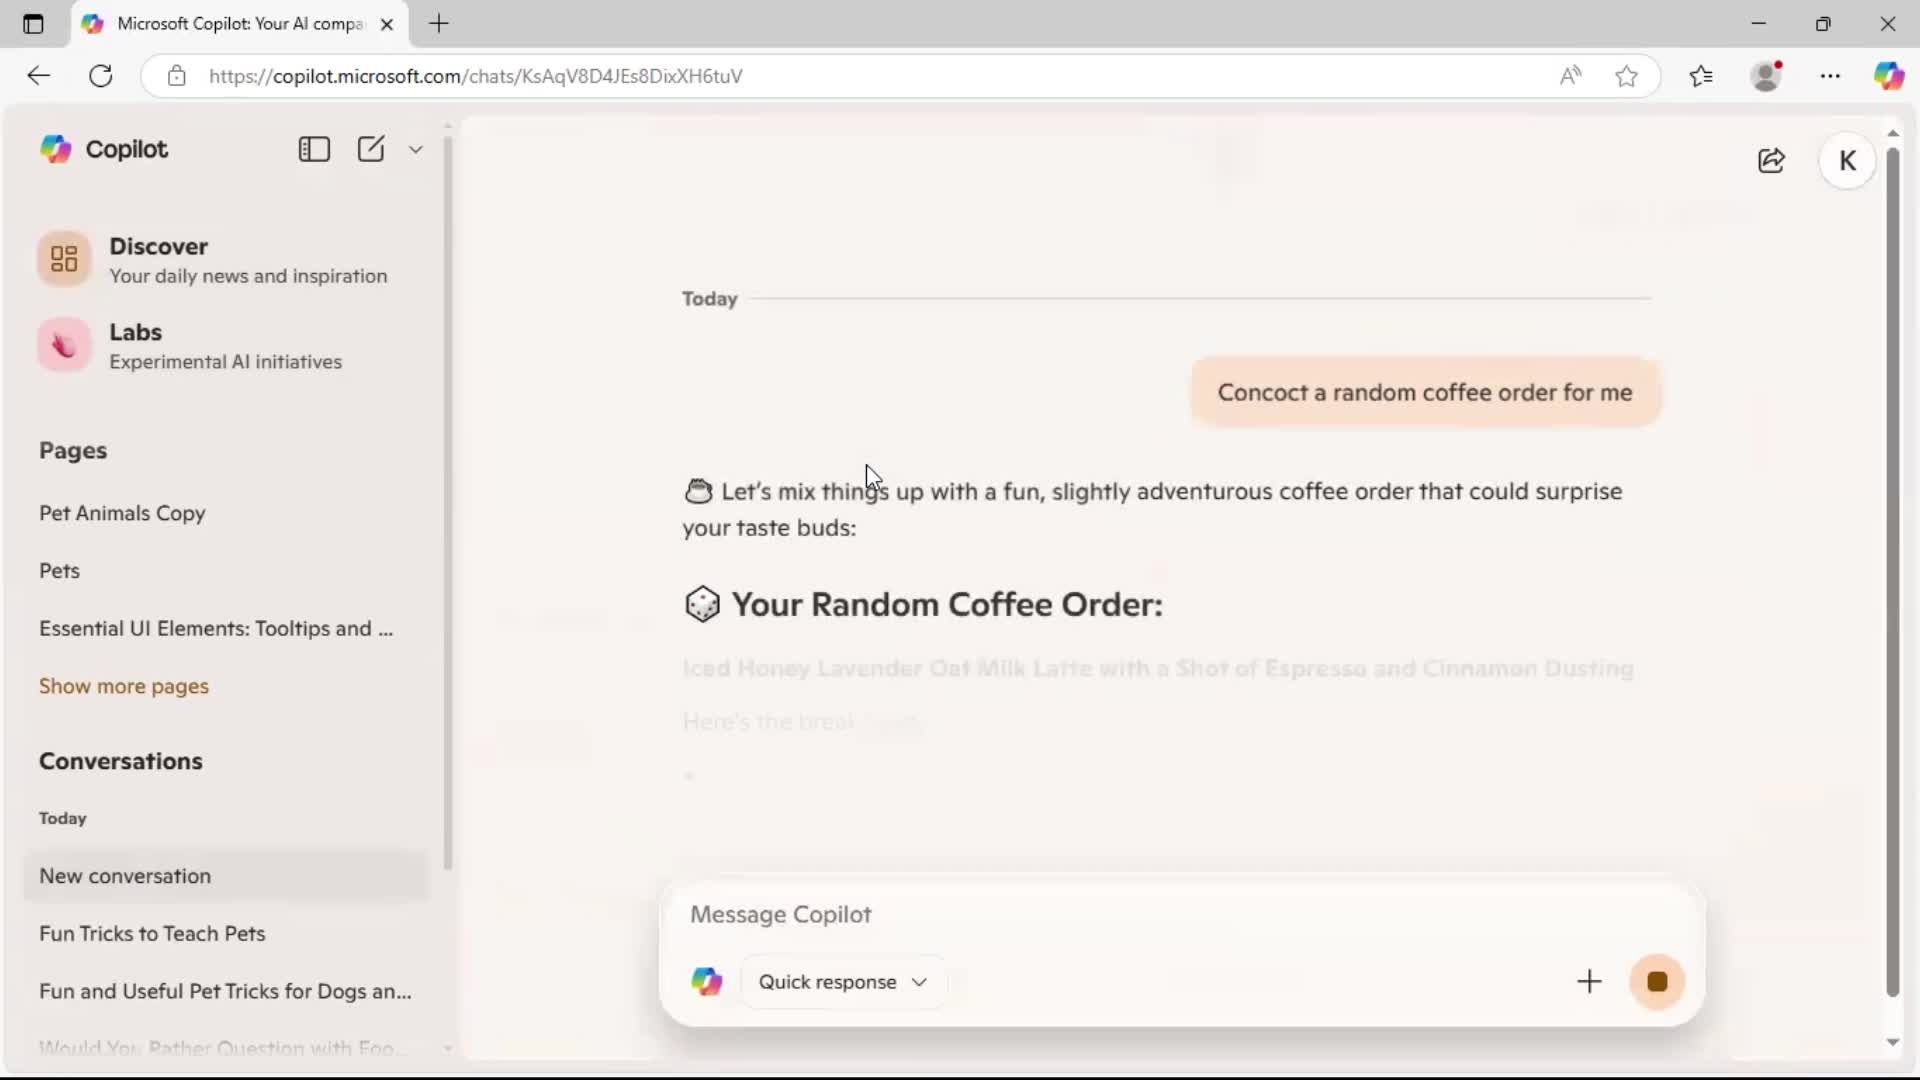This screenshot has height=1080, width=1920.
Task: Open the browser Favorites list icon
Action: coord(1701,76)
